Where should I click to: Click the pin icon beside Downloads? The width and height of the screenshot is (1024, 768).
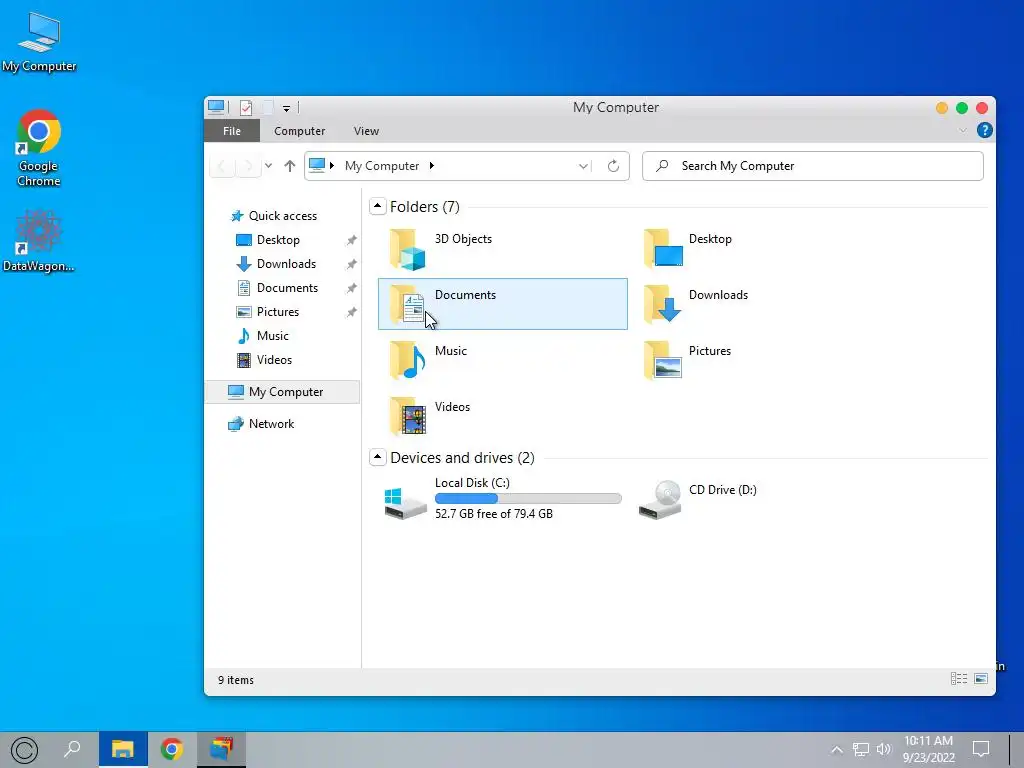351,264
